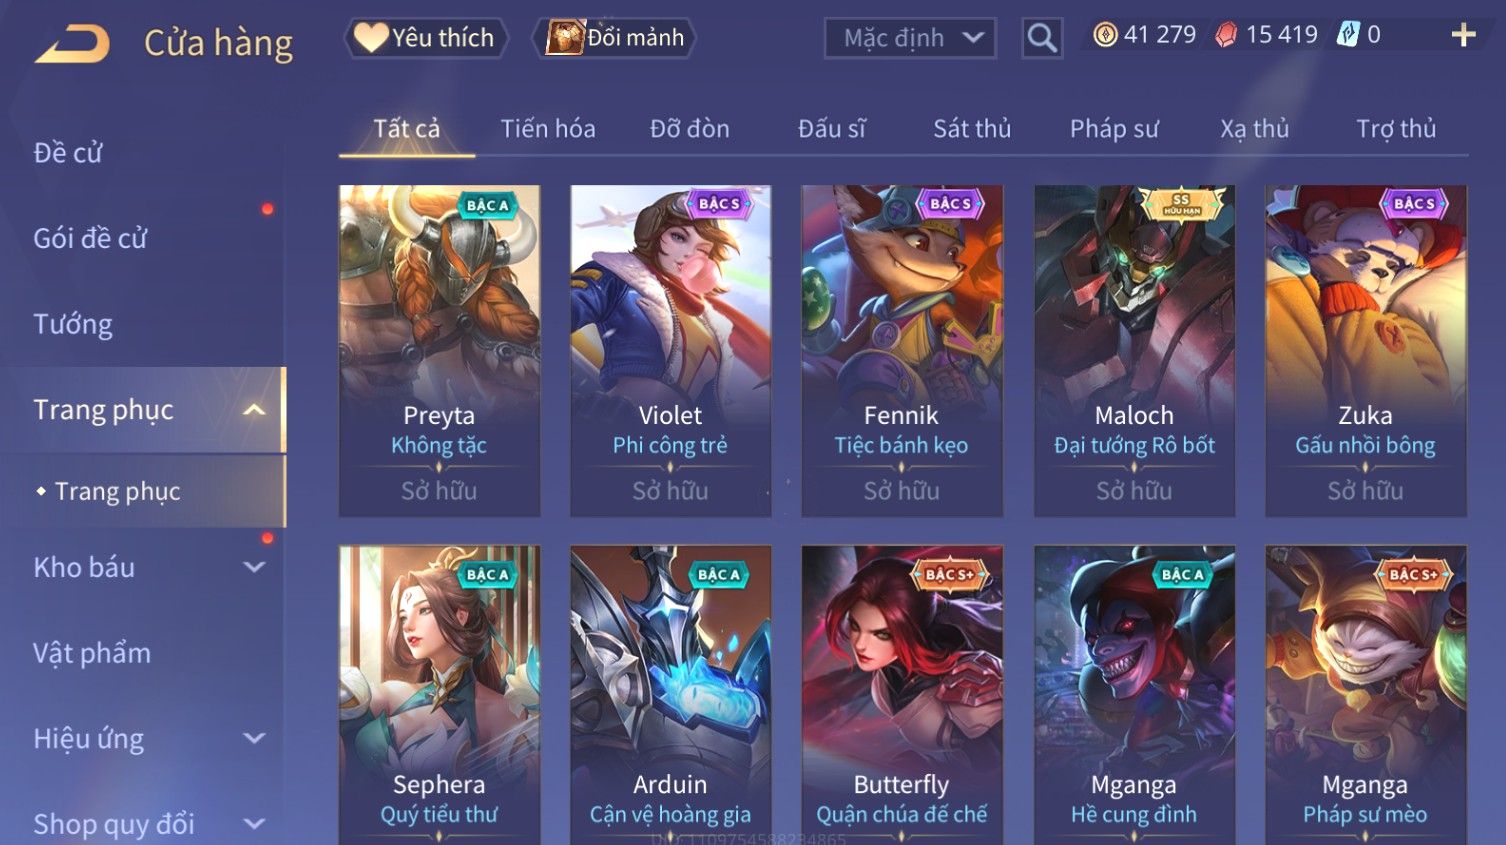
Task: Switch to the Pháp sư tab
Action: [x=1114, y=129]
